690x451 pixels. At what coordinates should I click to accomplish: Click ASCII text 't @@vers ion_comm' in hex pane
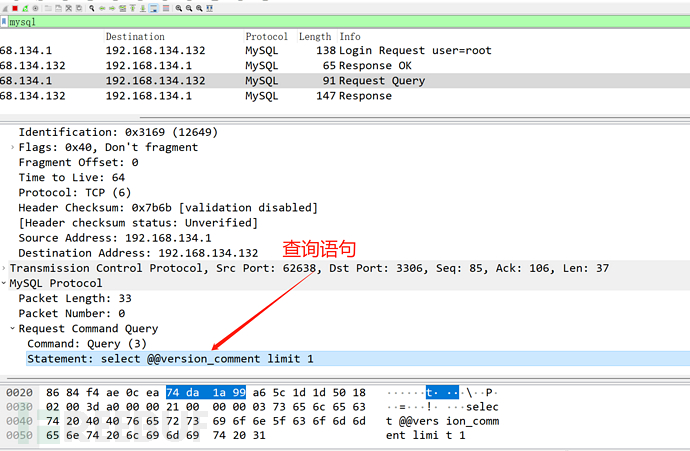(442, 421)
